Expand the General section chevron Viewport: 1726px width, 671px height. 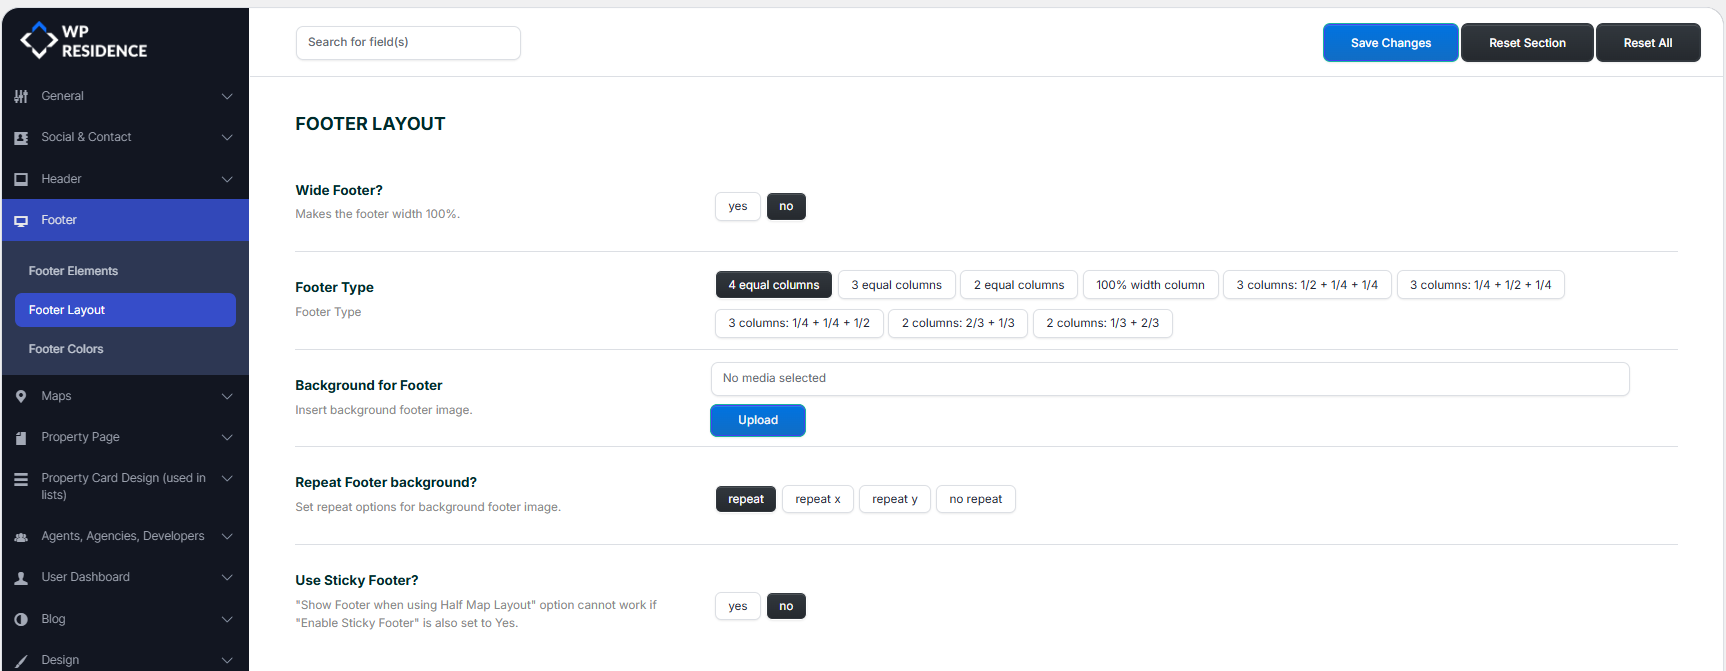tap(227, 97)
